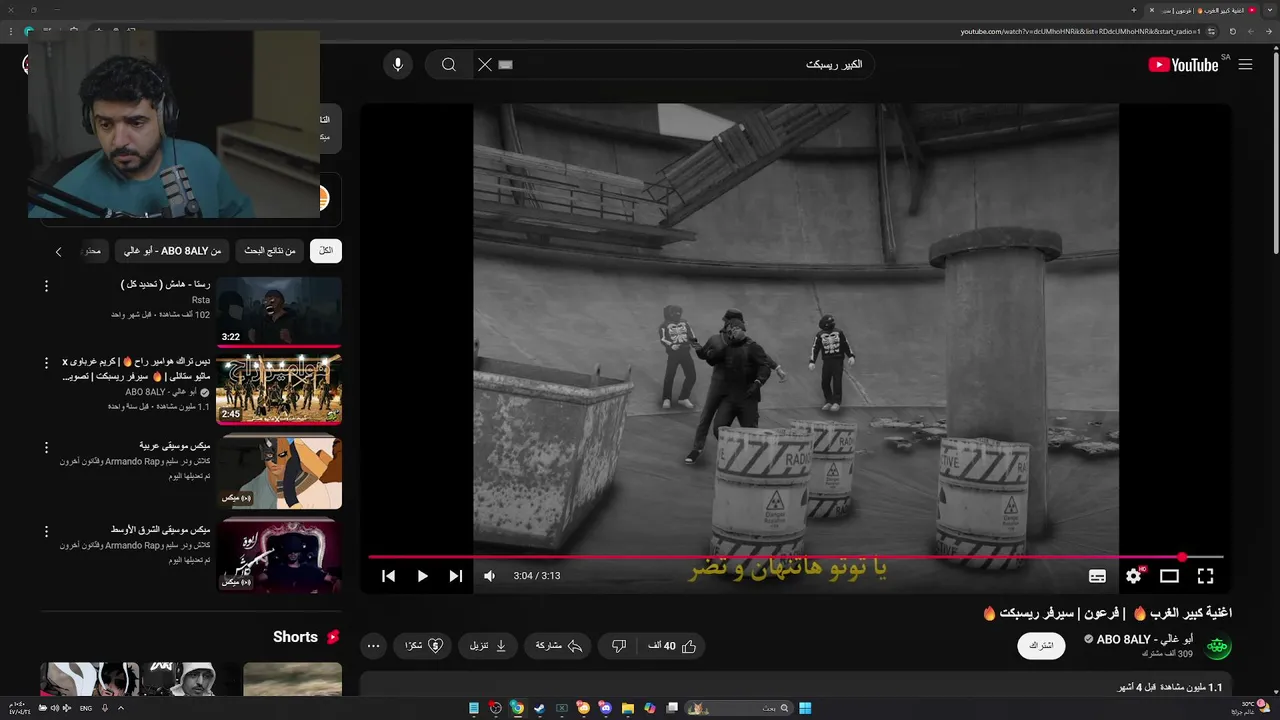
Task: Open File Explorer from the taskbar
Action: click(628, 708)
